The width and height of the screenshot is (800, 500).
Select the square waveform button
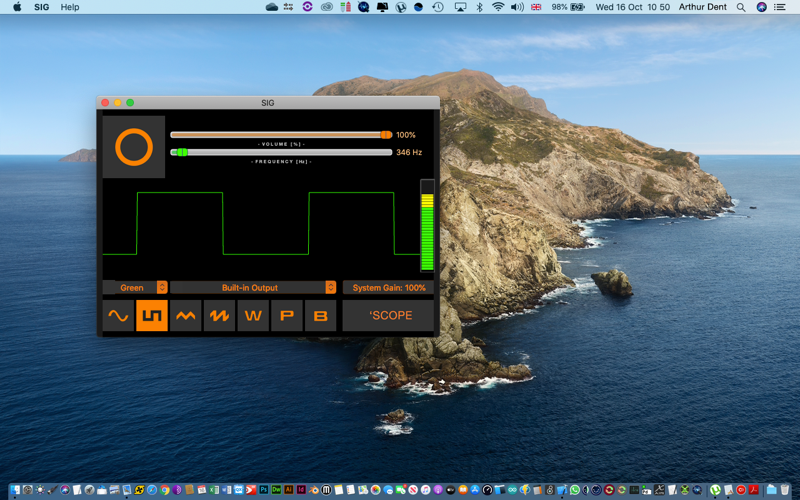[x=152, y=316]
